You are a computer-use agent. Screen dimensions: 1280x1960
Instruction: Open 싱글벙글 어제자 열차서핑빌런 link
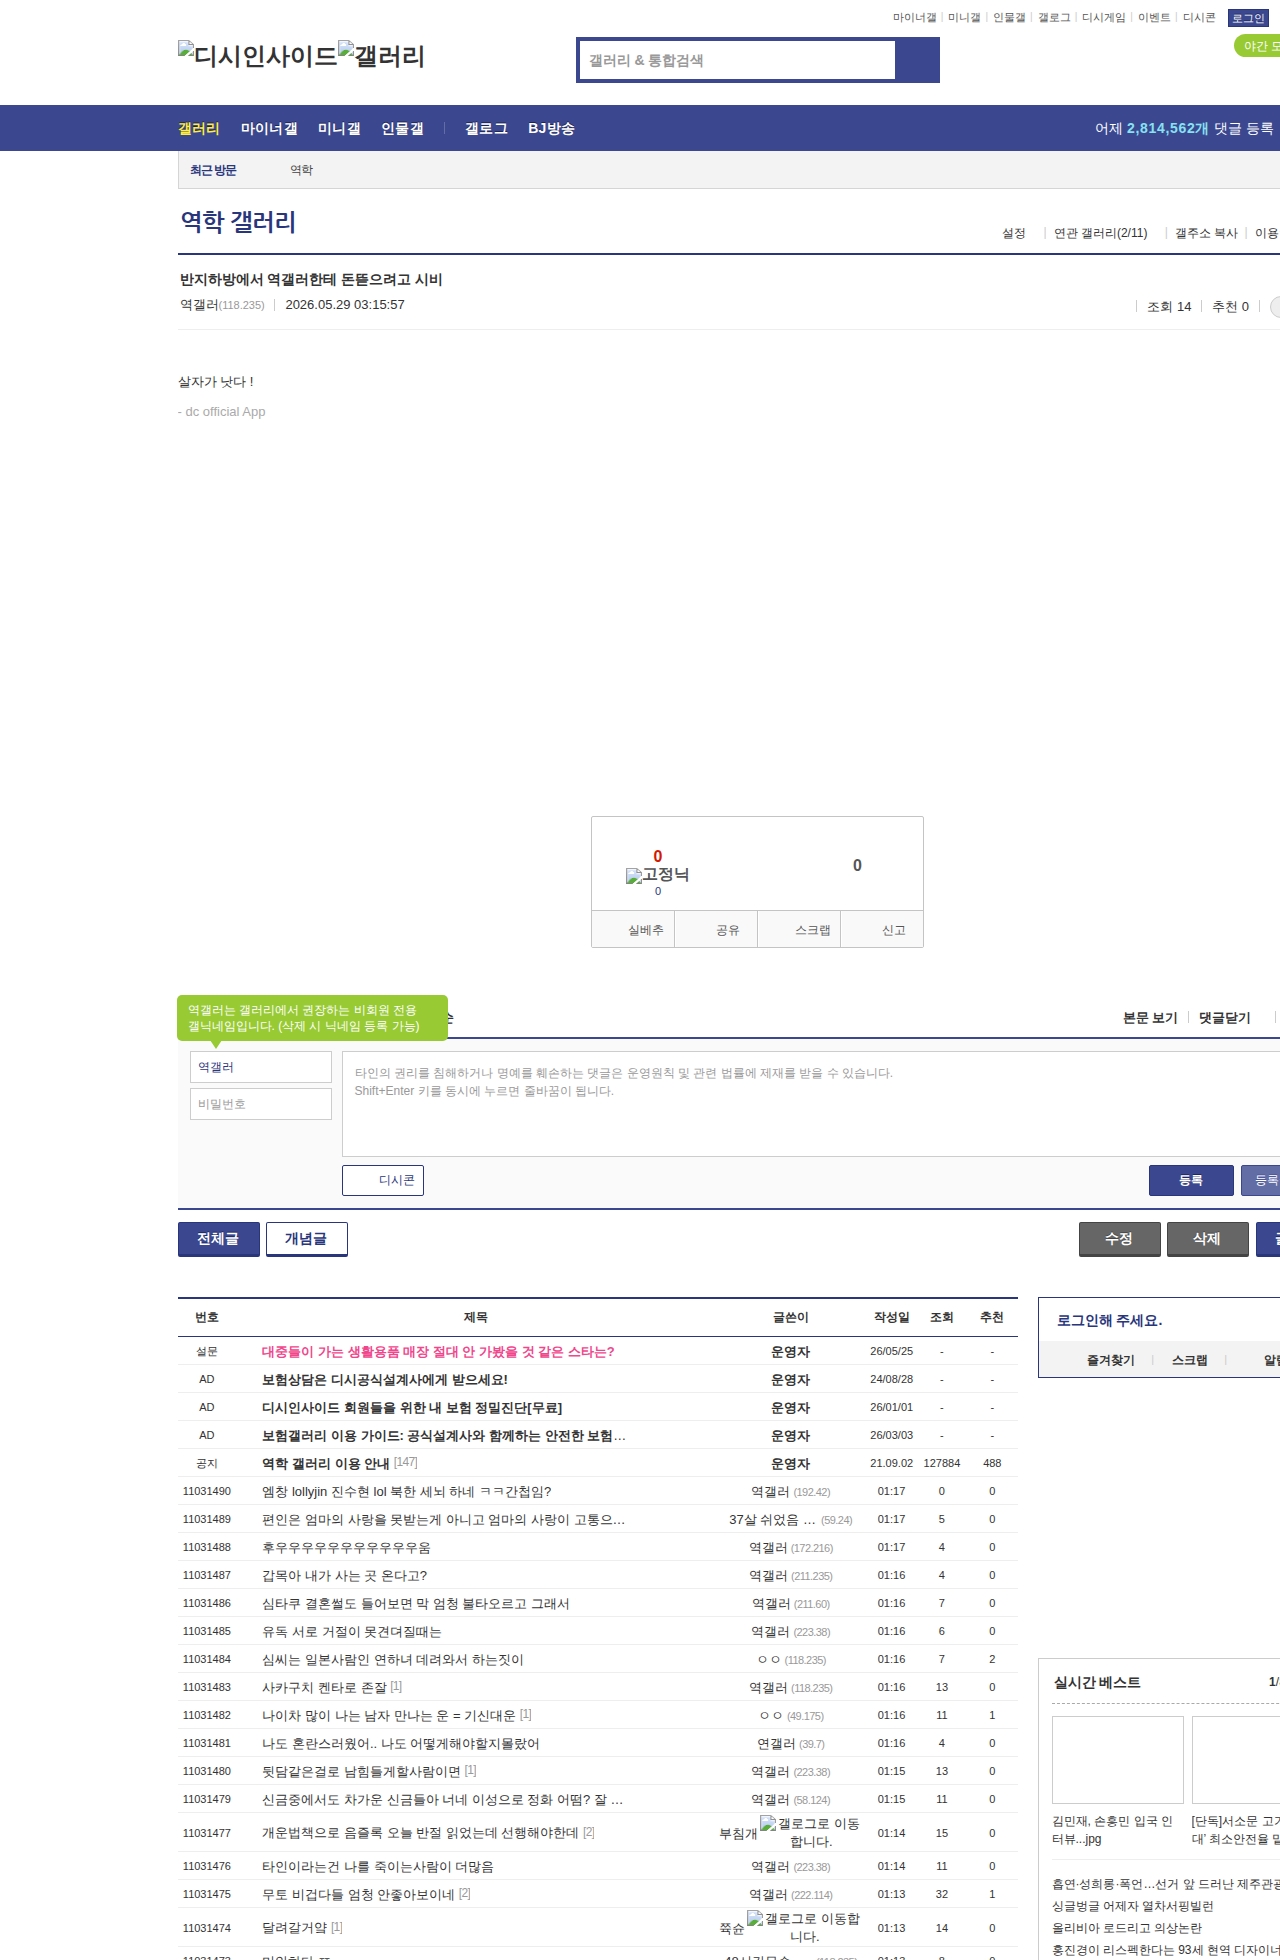[1132, 1906]
